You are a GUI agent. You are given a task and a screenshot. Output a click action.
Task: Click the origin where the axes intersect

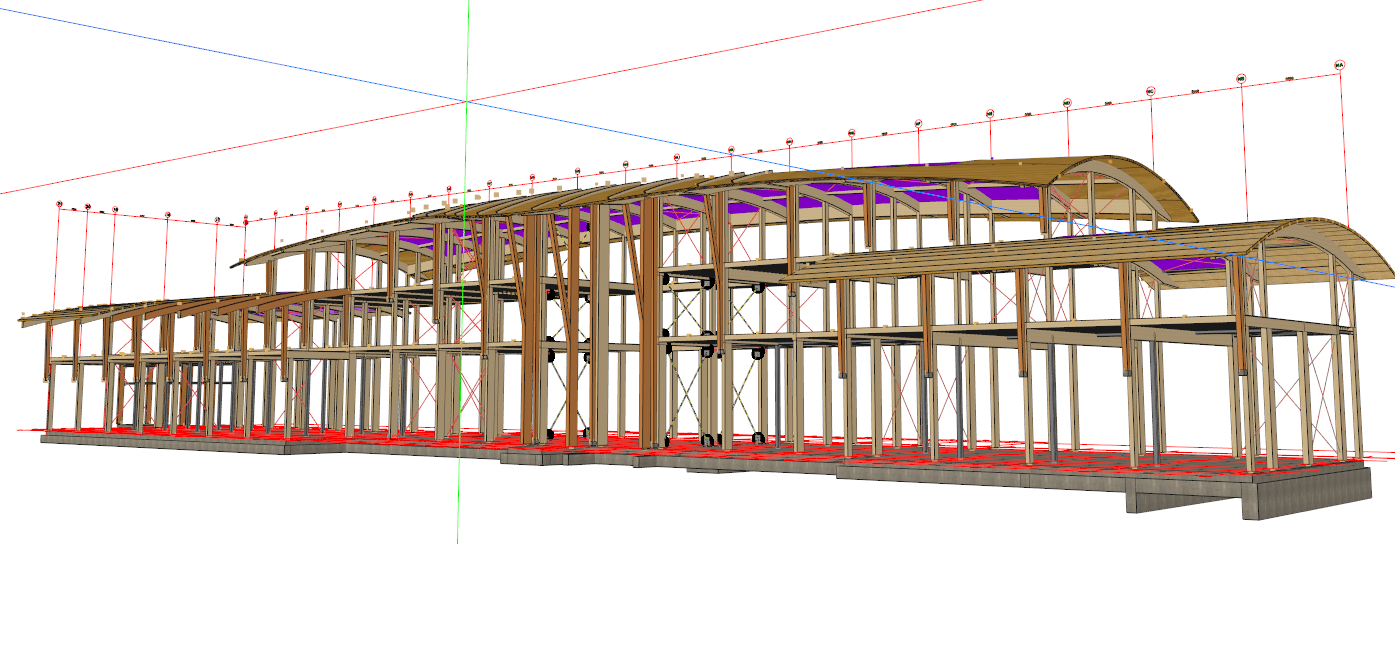click(x=466, y=101)
